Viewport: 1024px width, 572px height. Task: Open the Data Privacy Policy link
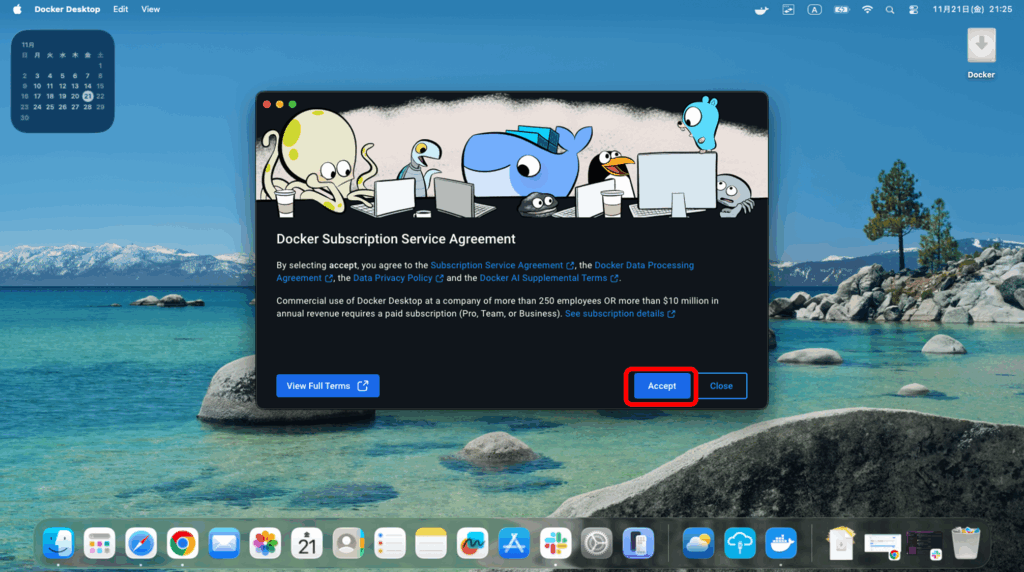click(x=393, y=278)
